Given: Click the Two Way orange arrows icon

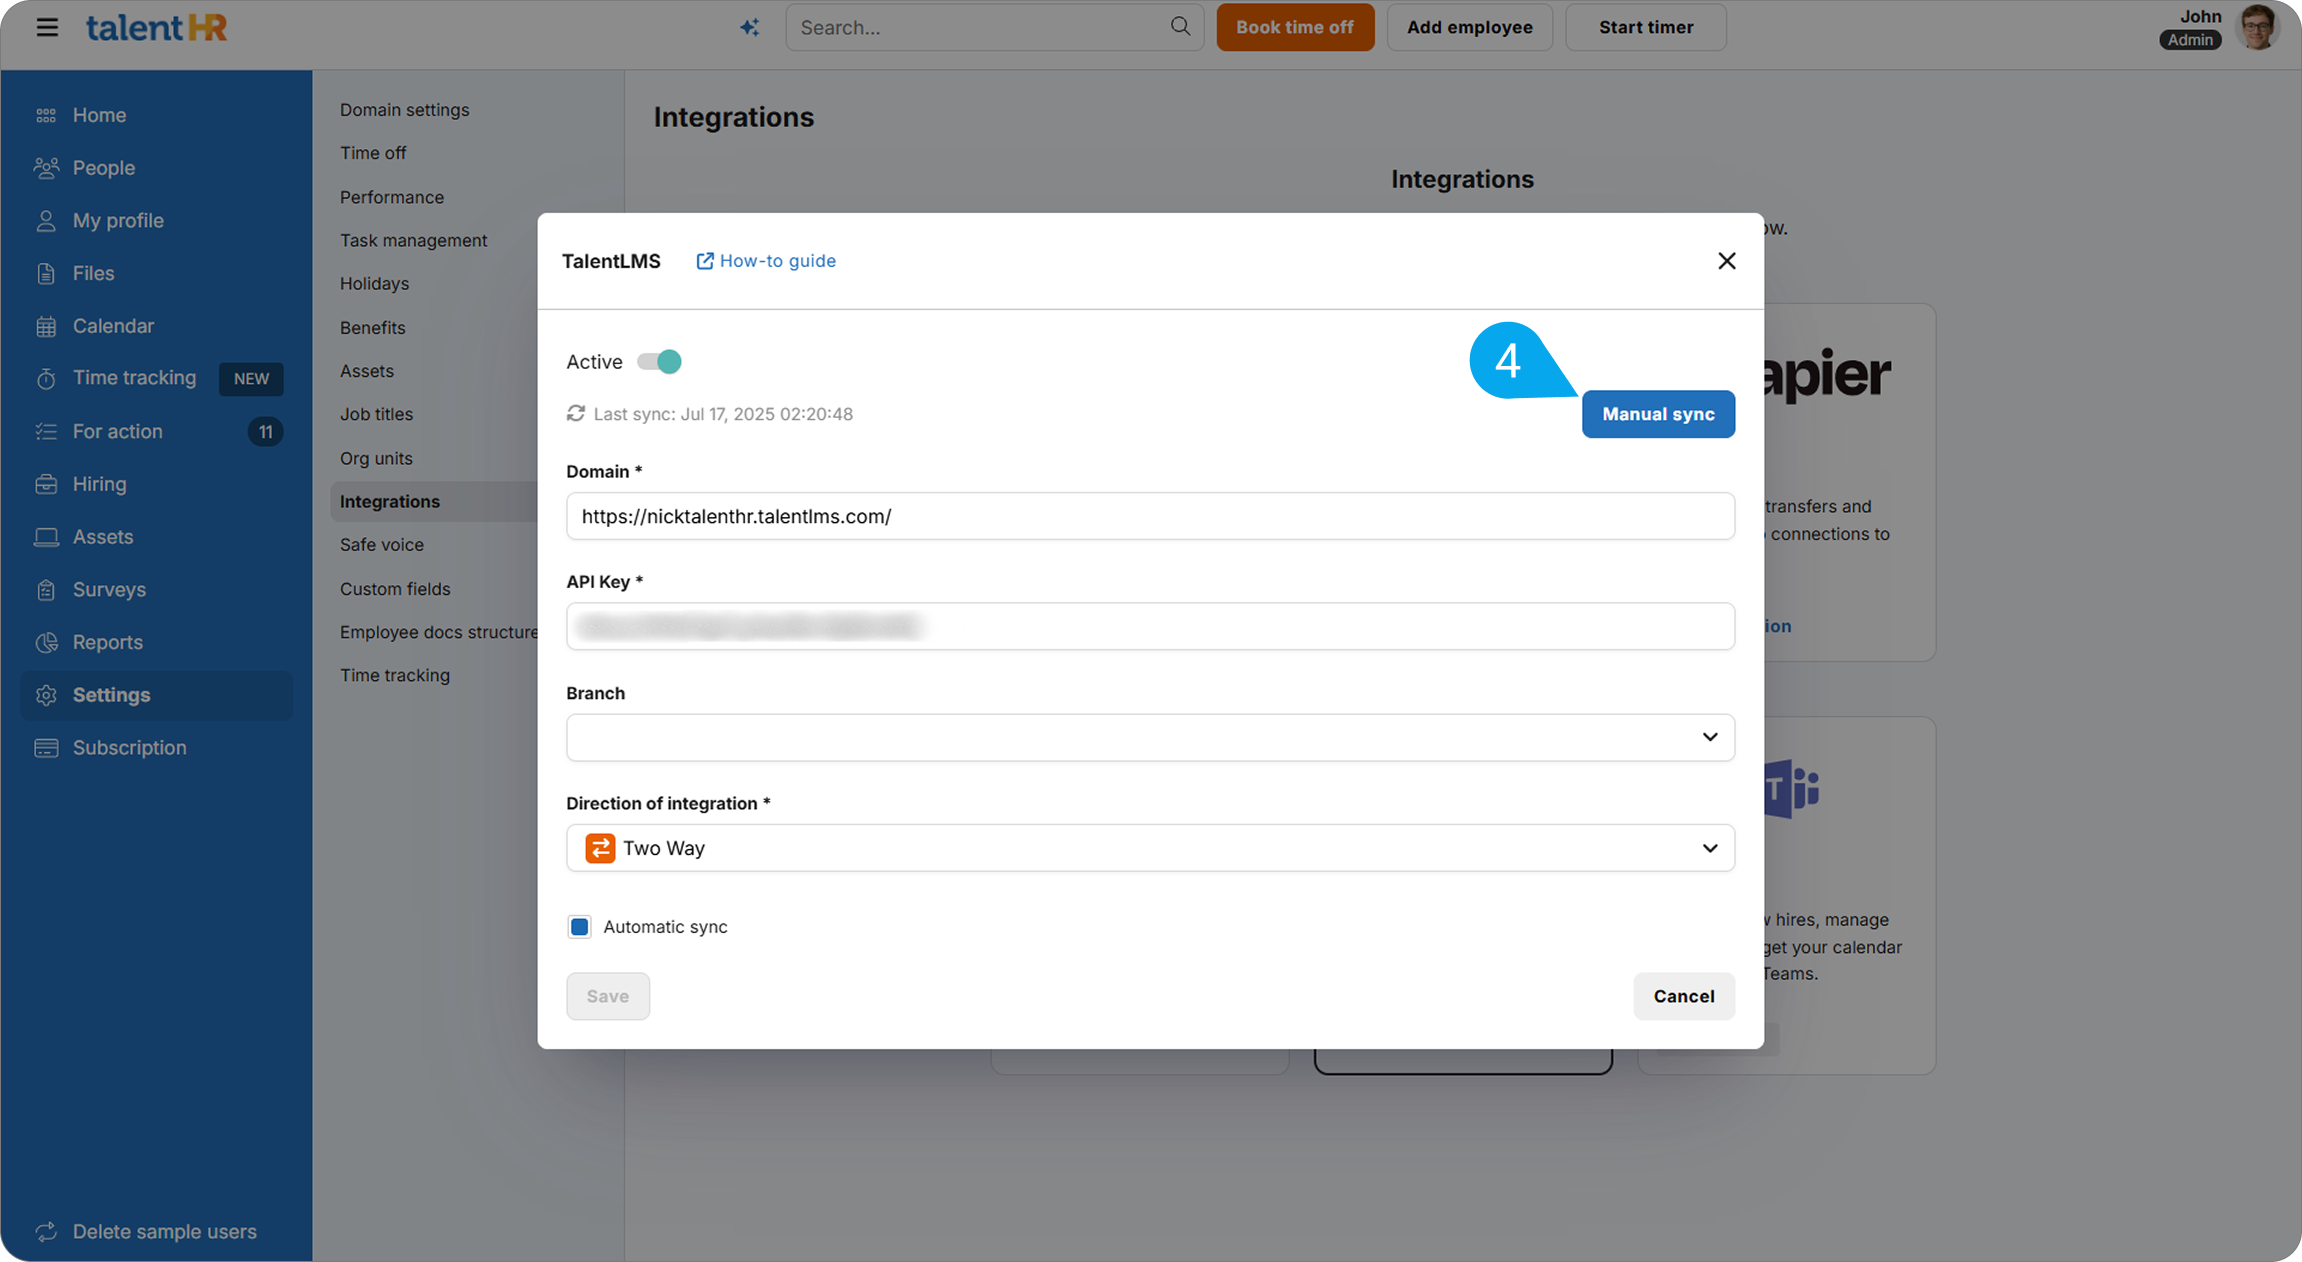Looking at the screenshot, I should pos(600,848).
